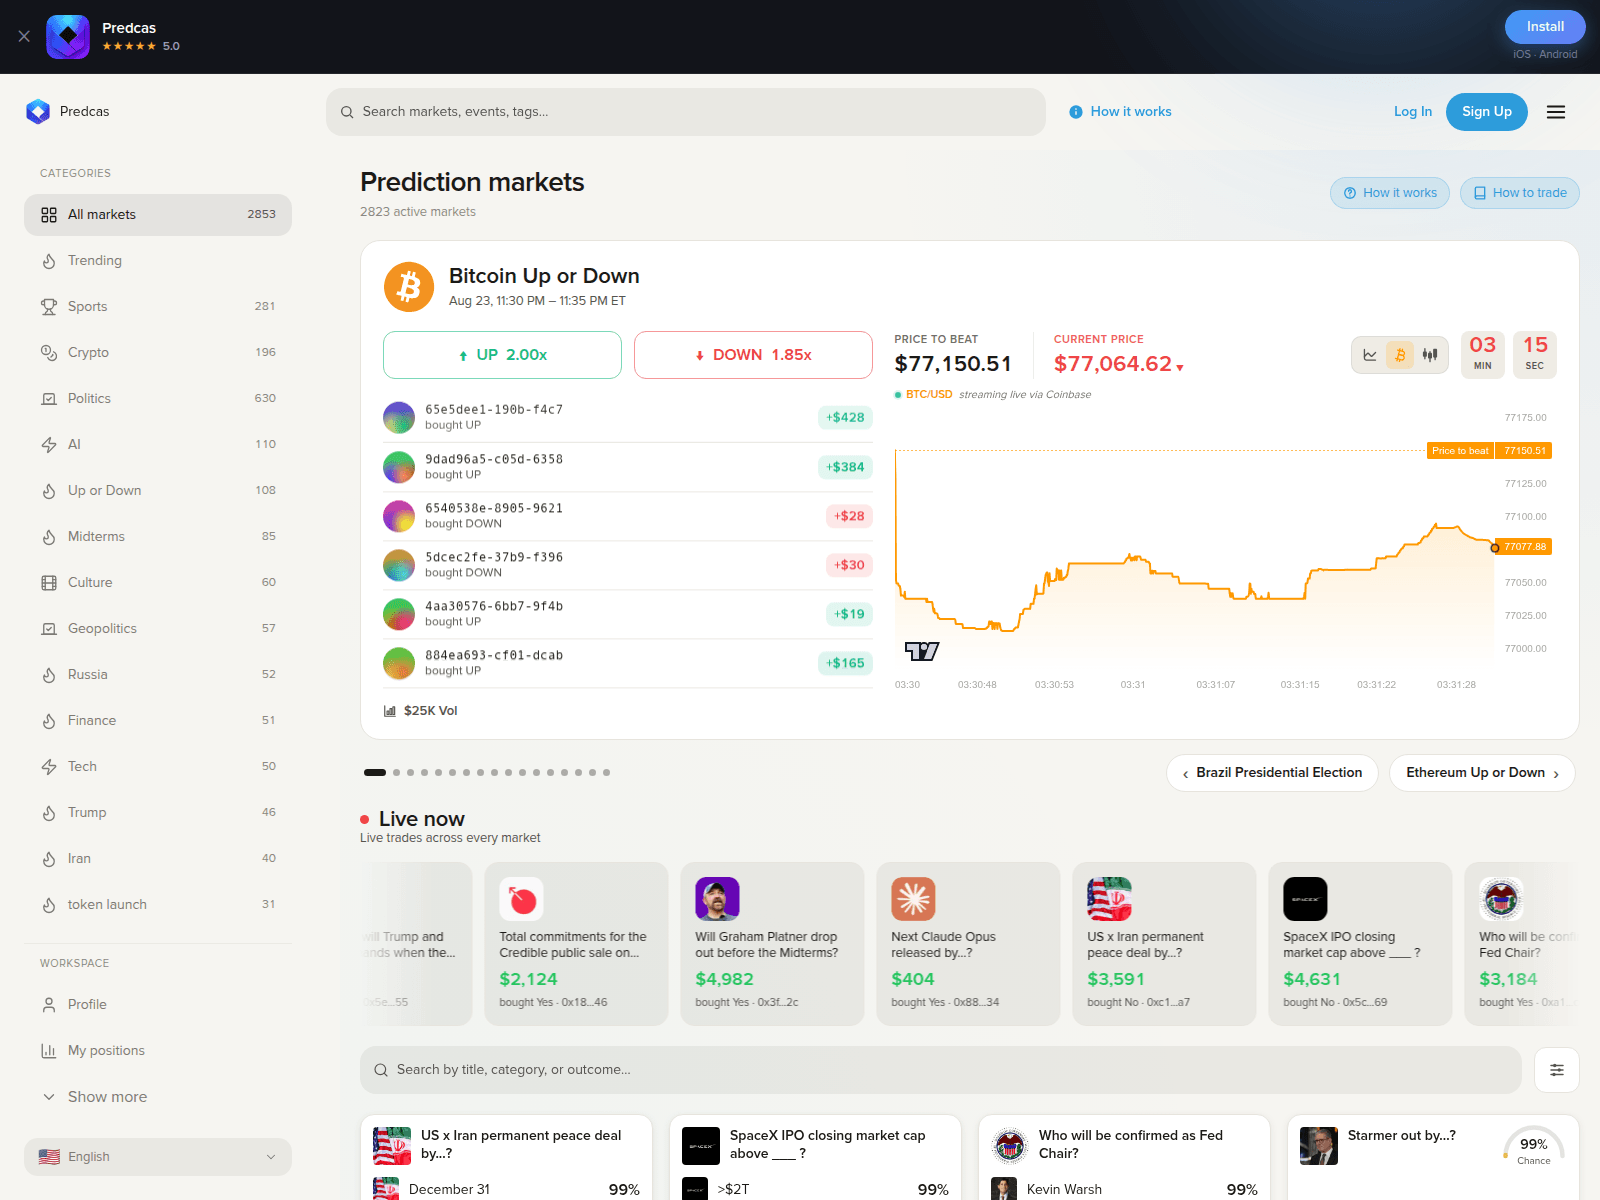Open How it works link in header
Viewport: 1600px width, 1200px height.
pyautogui.click(x=1120, y=112)
